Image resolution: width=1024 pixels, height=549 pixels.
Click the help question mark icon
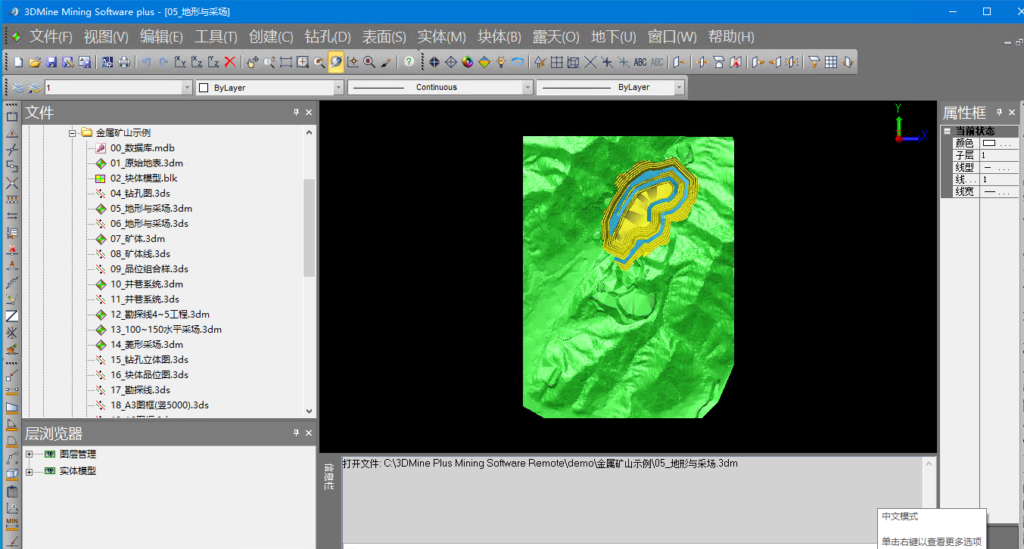coord(409,62)
